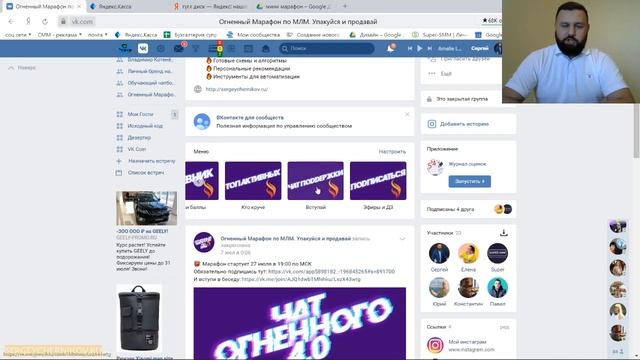The width and height of the screenshot is (640, 360).
Task: Open the почта bookmarks folder
Action: (x=98, y=35)
